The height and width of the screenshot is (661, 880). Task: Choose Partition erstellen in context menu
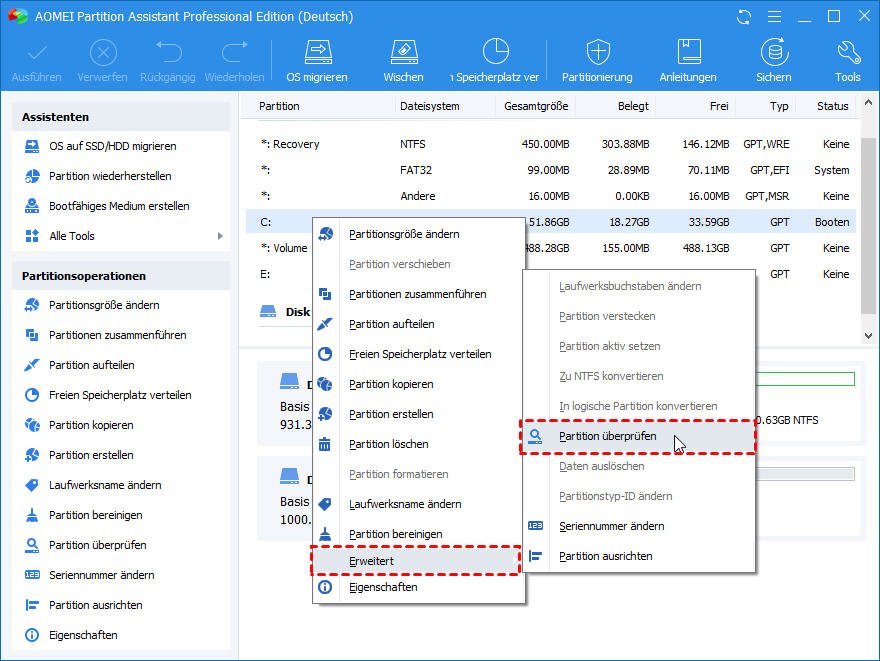[418, 414]
